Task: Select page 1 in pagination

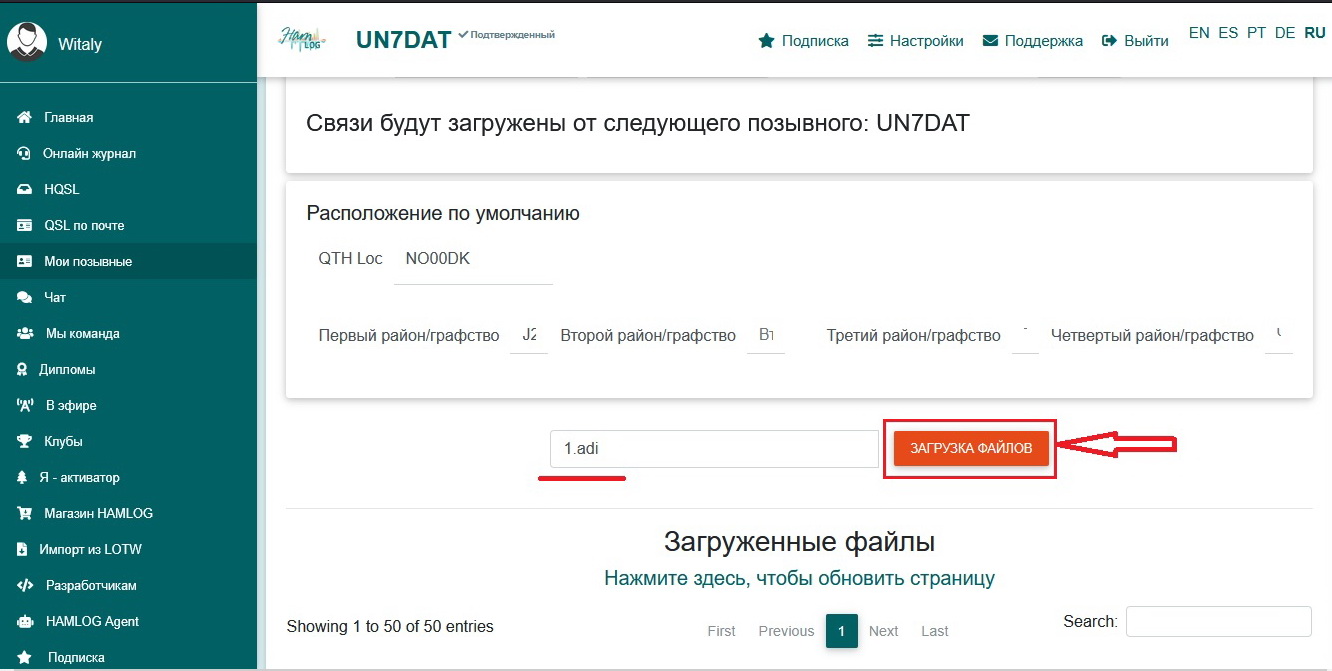Action: coord(842,631)
